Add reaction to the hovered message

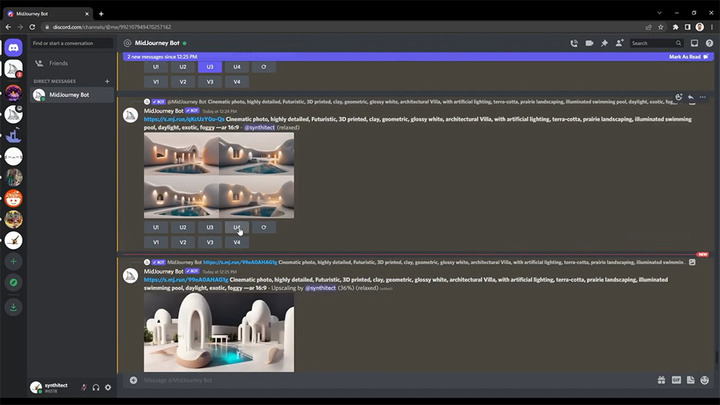point(679,97)
